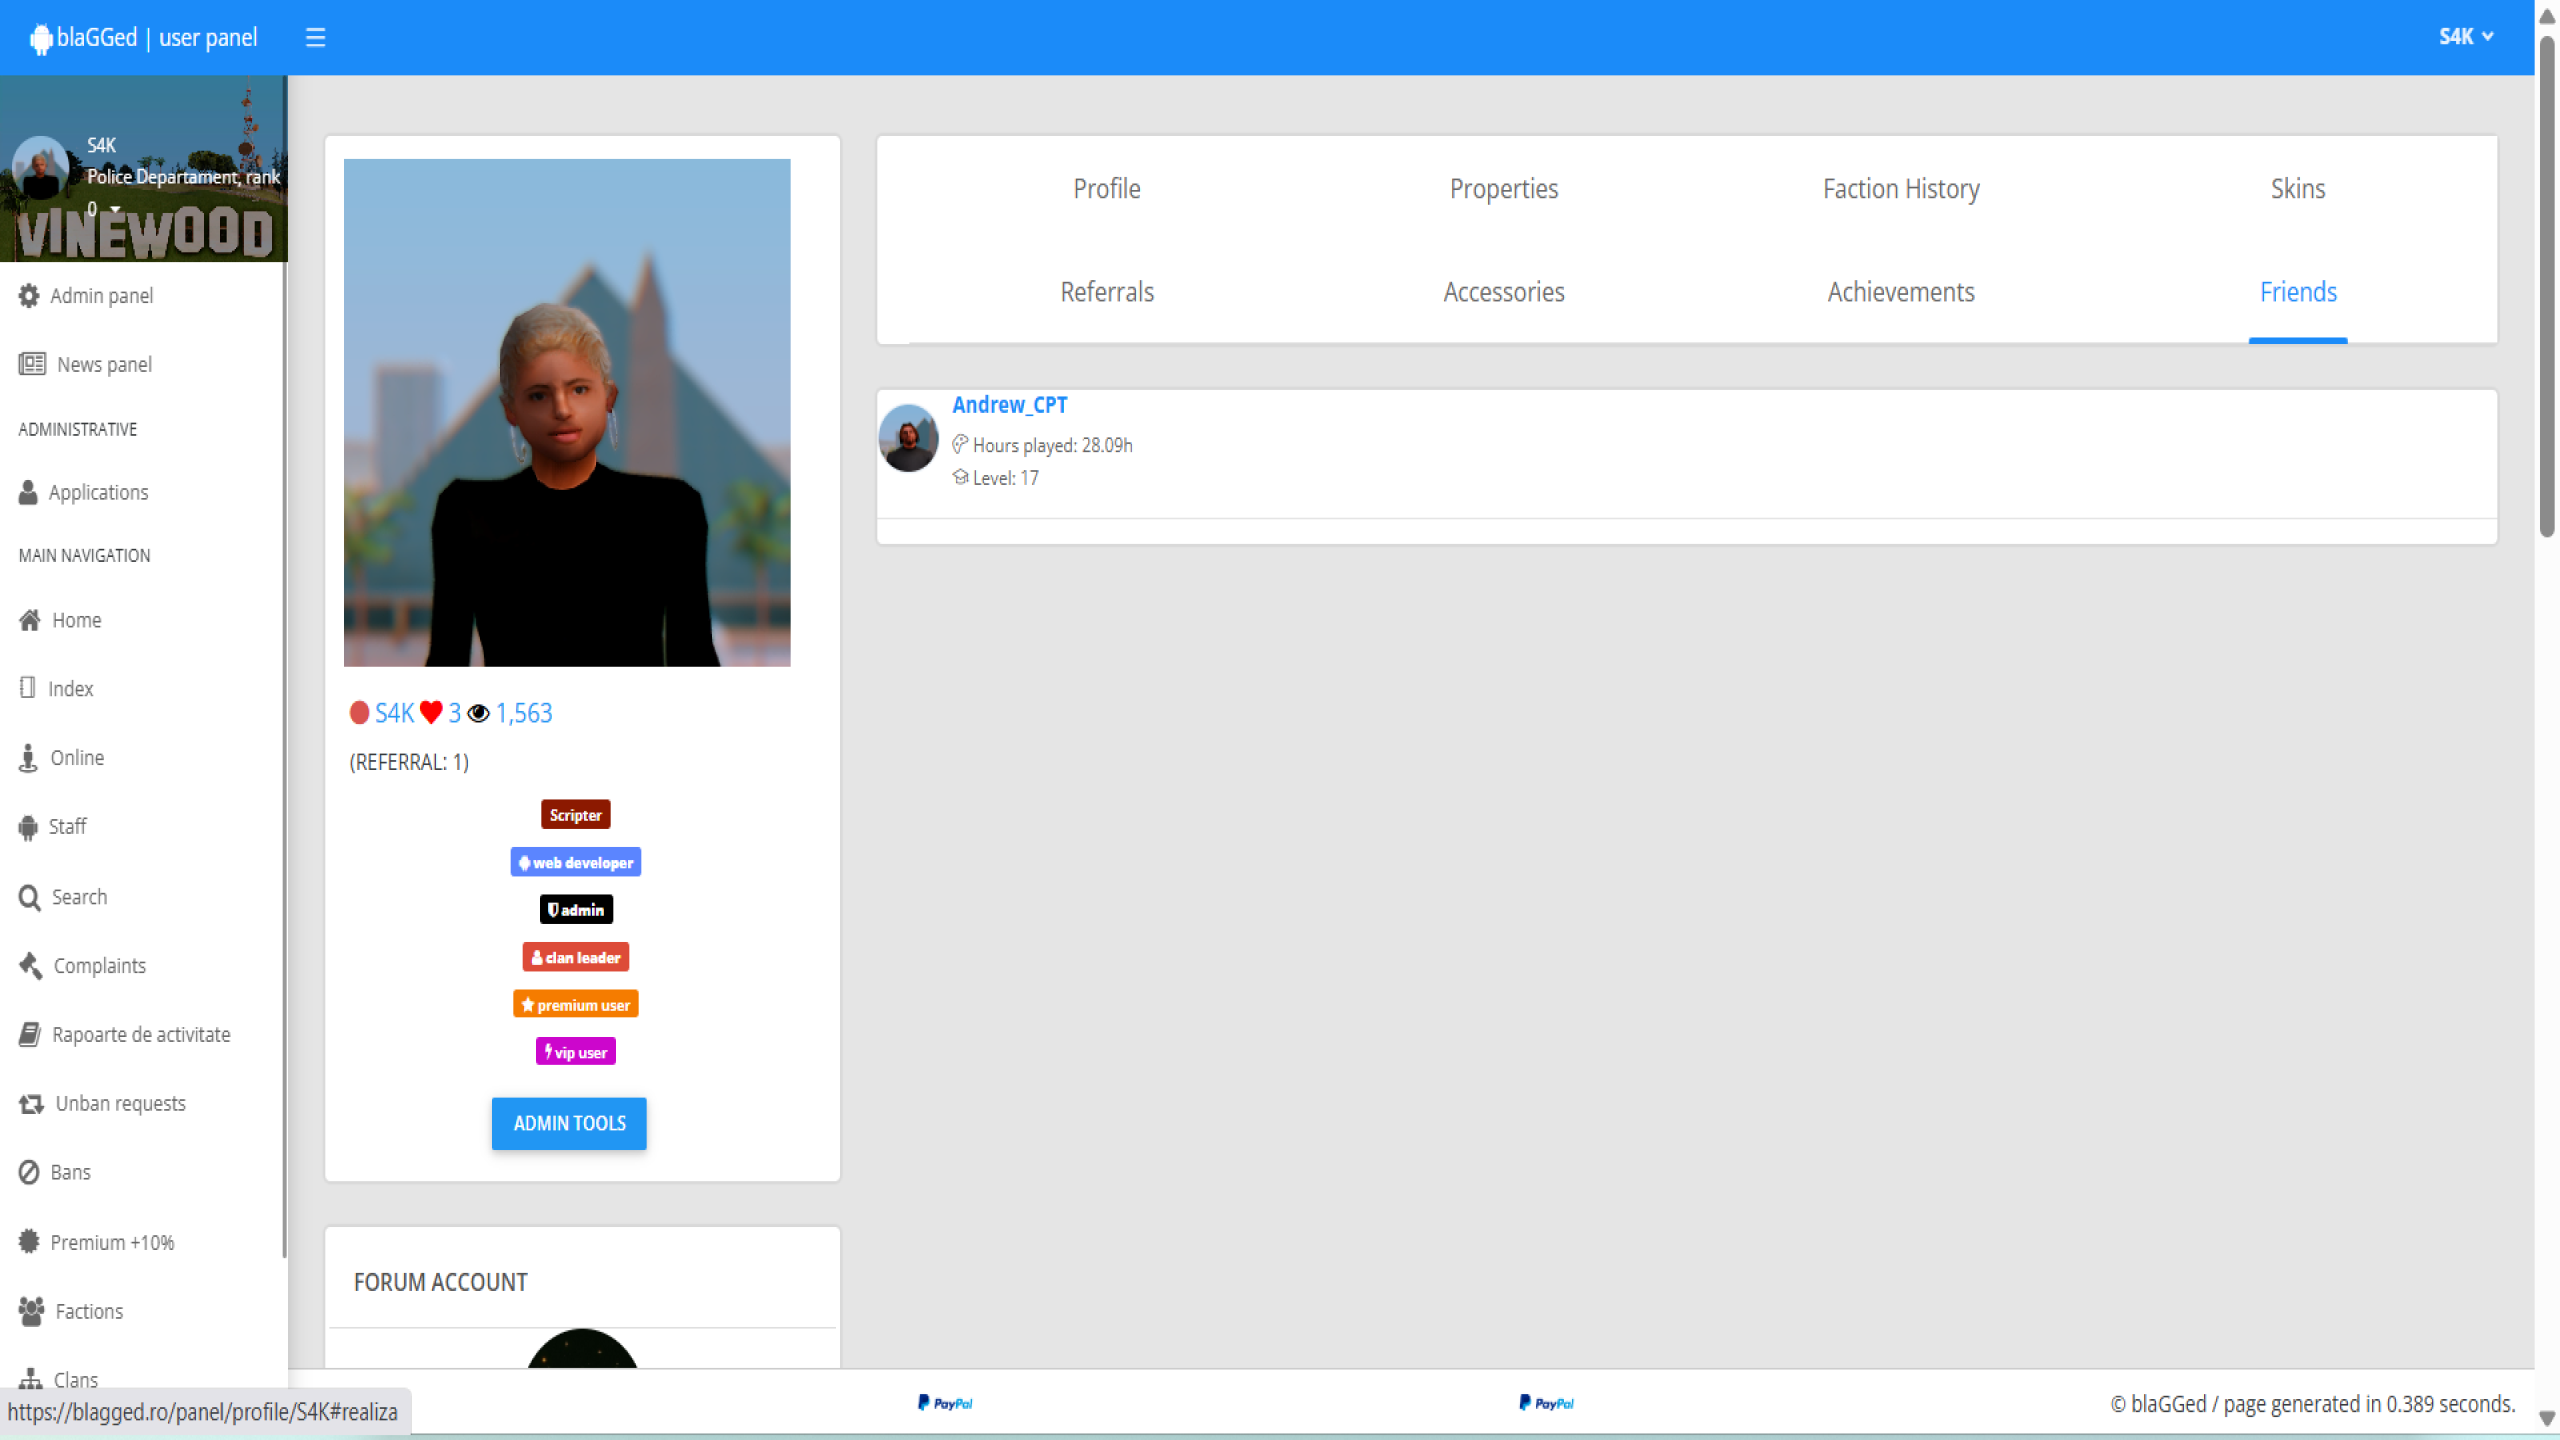This screenshot has width=2560, height=1440.
Task: Click the Admin panel gear icon
Action: [x=29, y=296]
